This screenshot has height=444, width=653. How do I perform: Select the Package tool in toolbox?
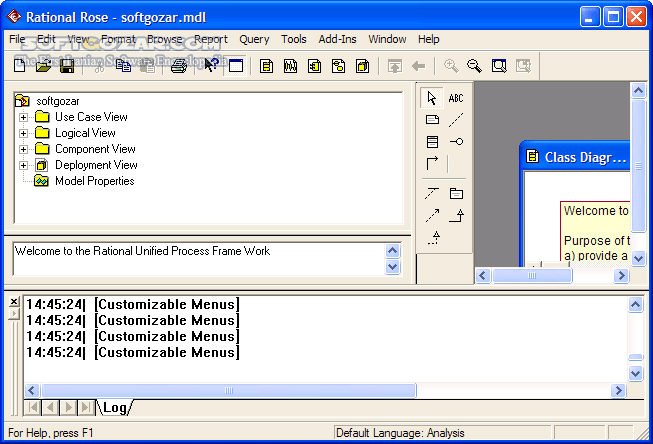[456, 194]
